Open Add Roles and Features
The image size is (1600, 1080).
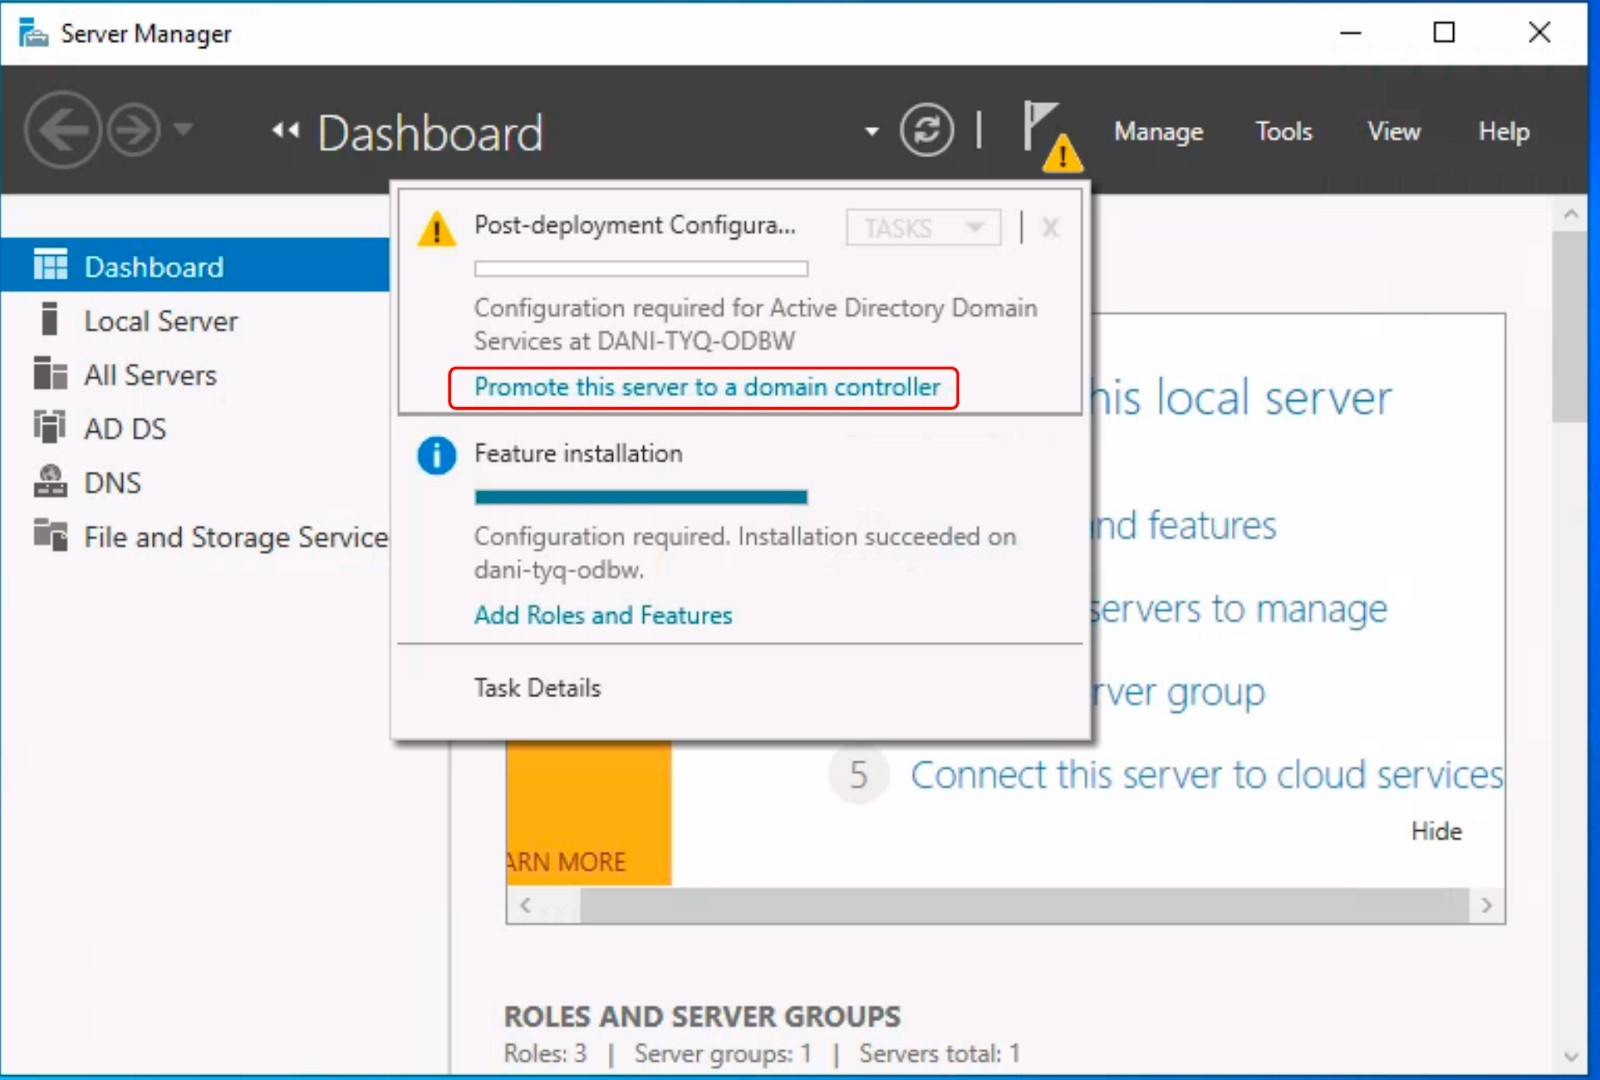tap(602, 615)
